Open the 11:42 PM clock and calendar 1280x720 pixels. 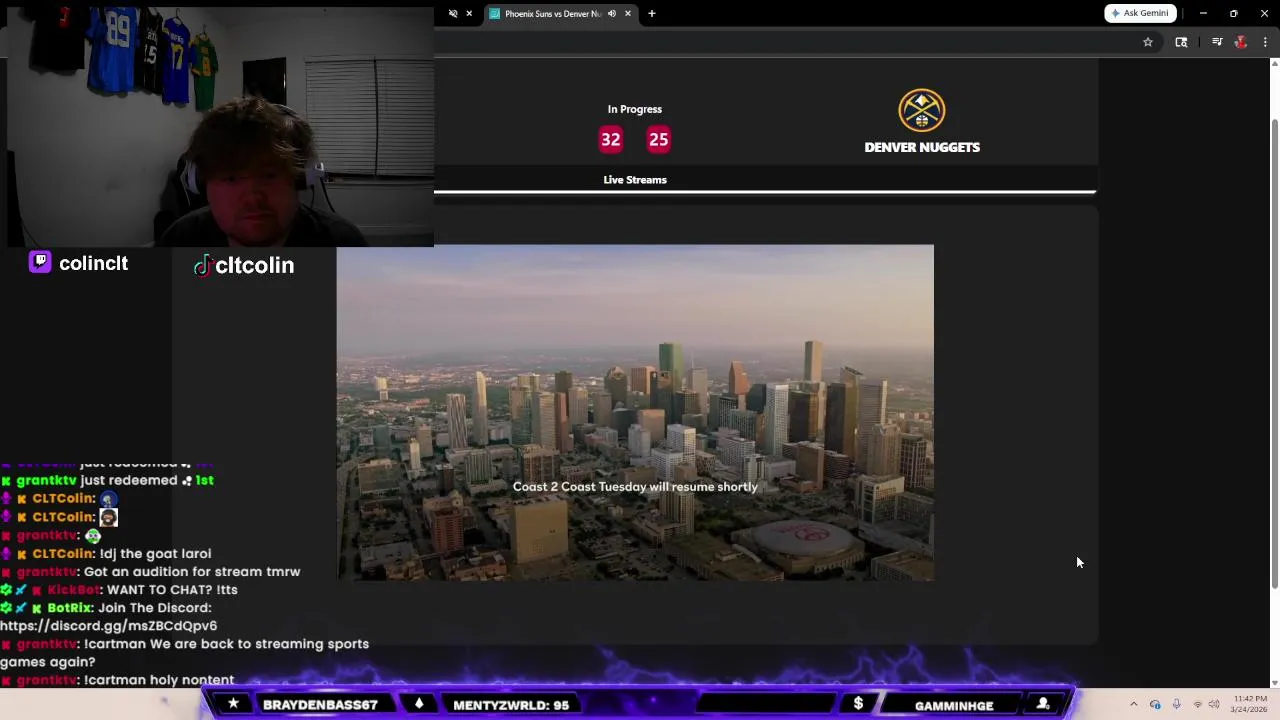pos(1250,703)
